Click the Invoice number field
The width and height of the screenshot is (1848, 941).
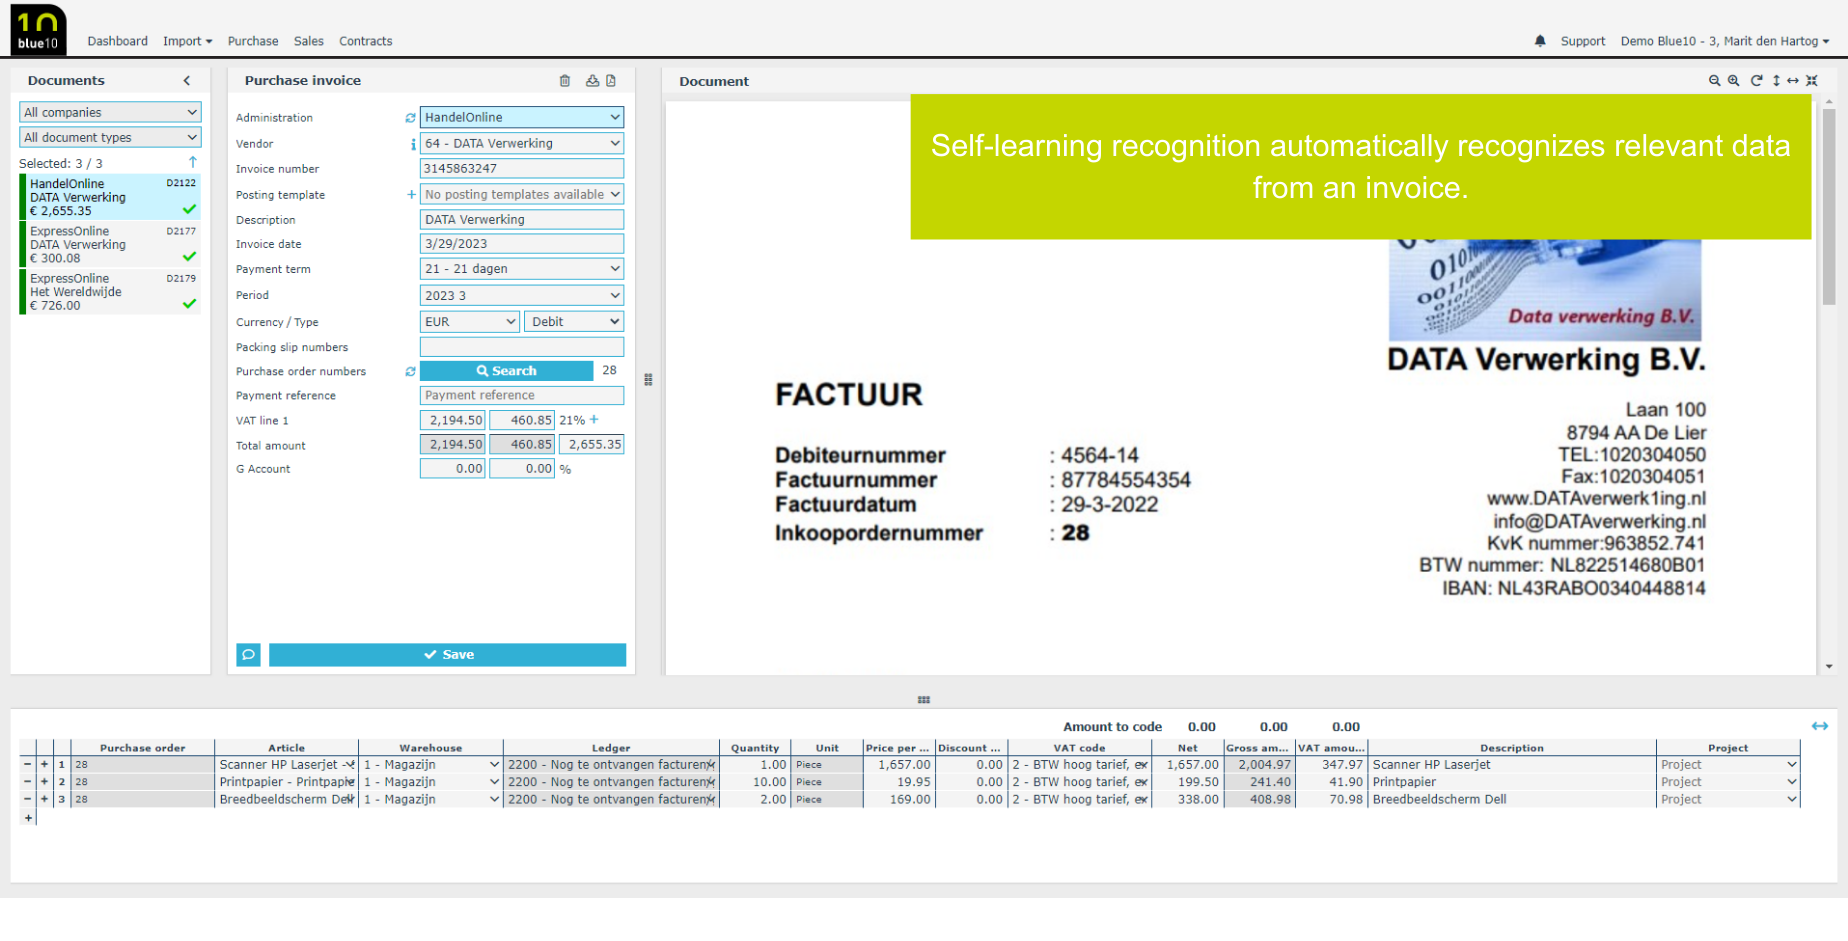pos(522,169)
